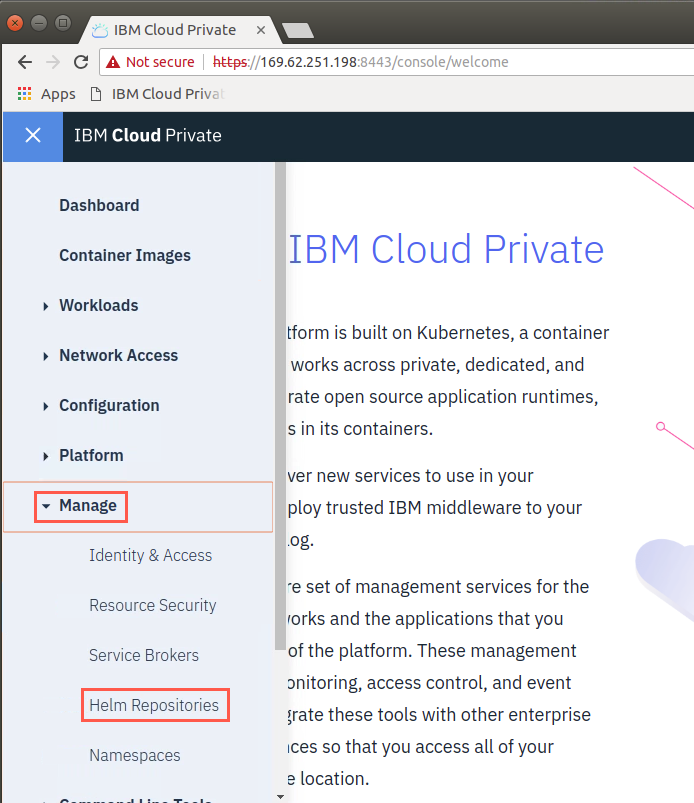
Task: Expand the Network Access section arrow
Action: pos(46,356)
